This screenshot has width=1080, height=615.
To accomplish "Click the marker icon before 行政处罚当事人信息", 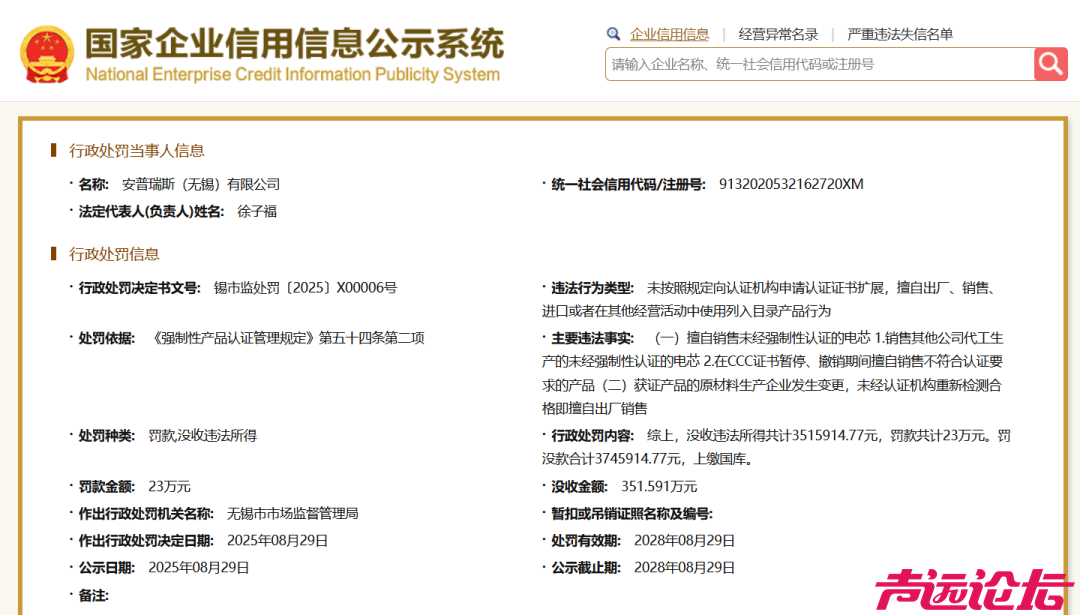I will (54, 151).
